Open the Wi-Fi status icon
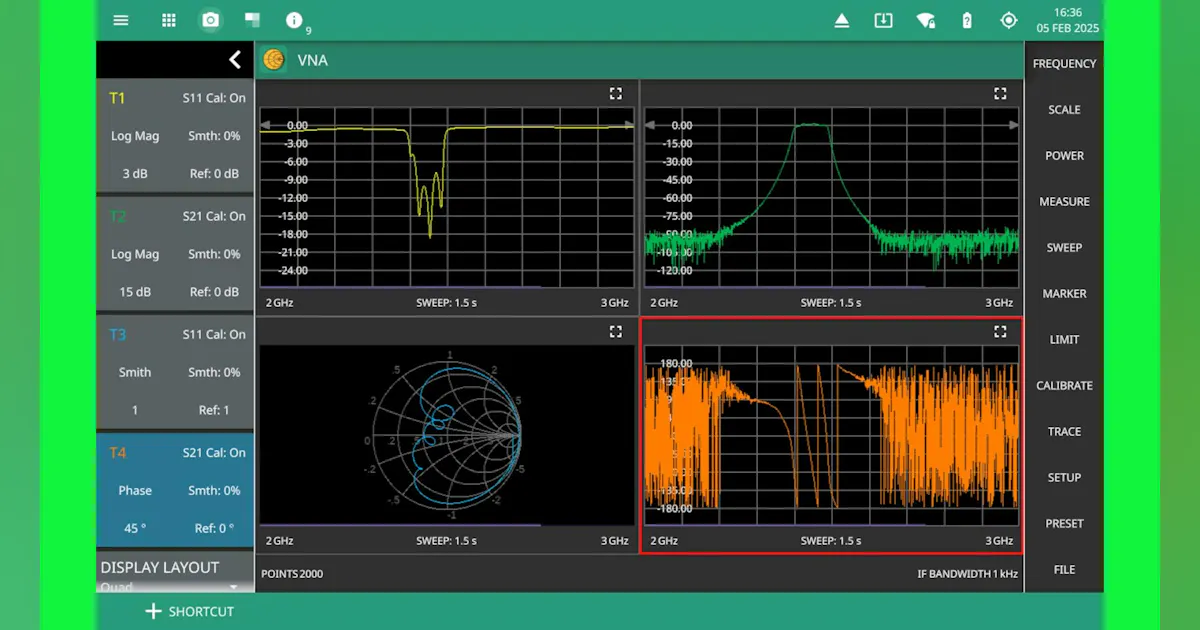The image size is (1200, 630). [926, 20]
